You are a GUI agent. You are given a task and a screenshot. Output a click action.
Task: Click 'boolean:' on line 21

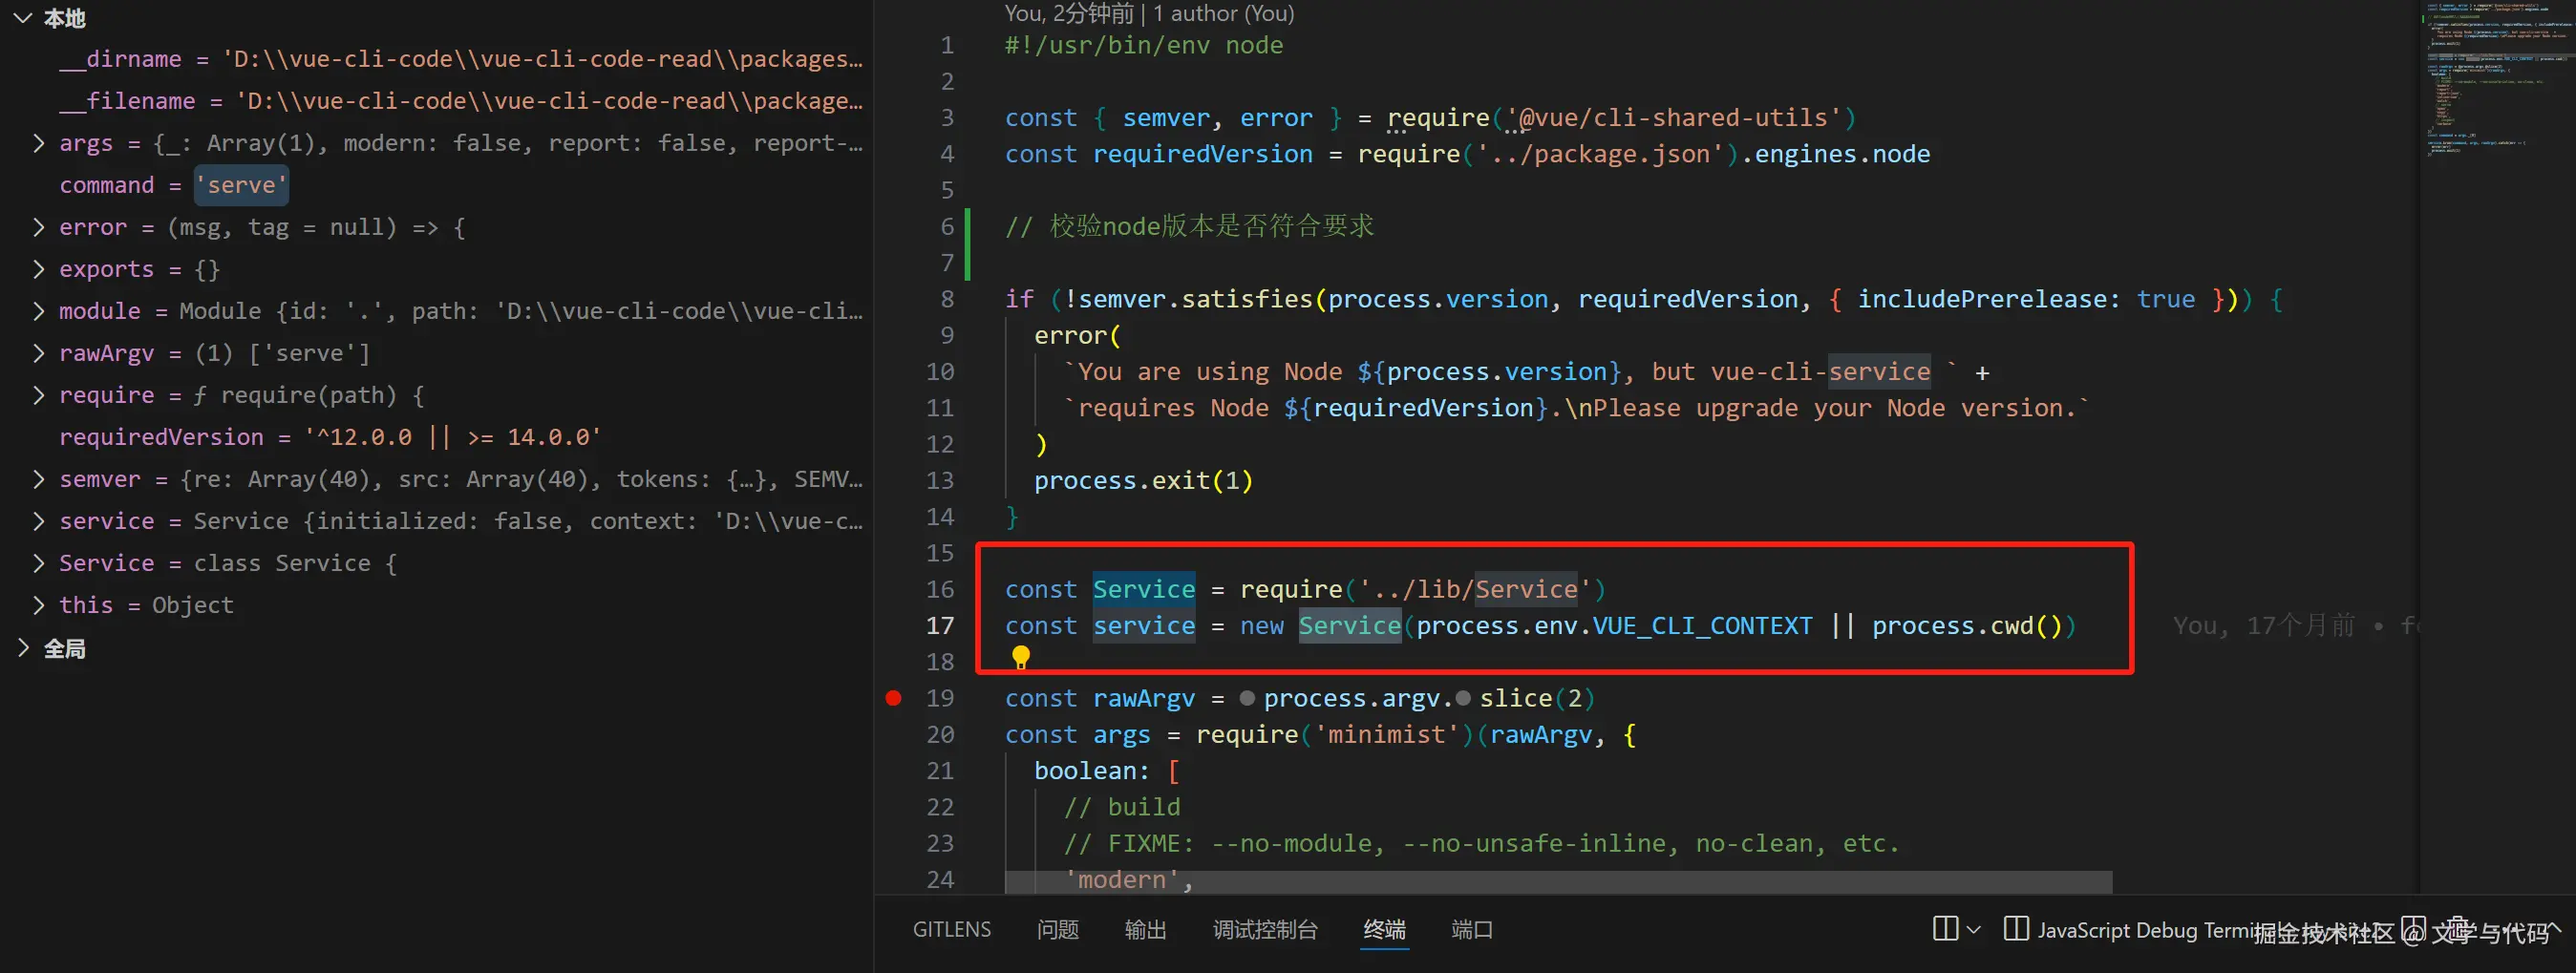[x=1092, y=771]
